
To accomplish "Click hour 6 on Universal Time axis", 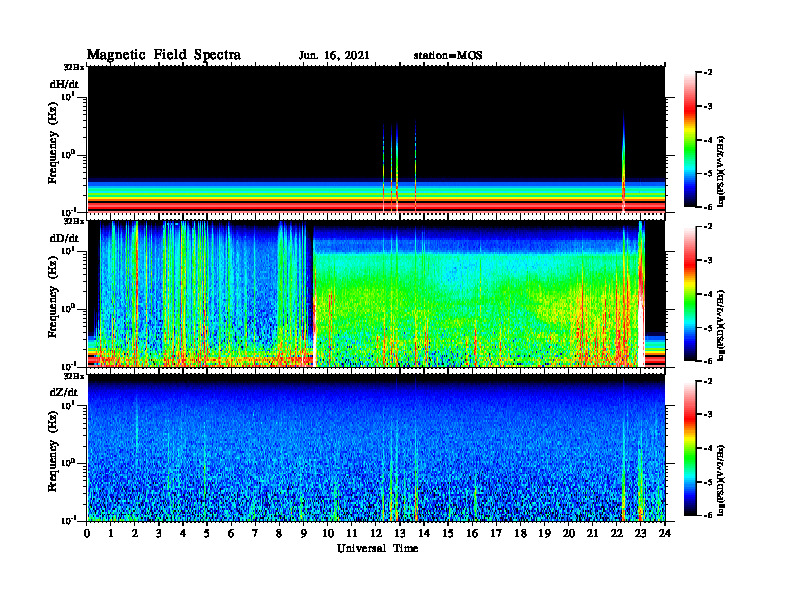I will pyautogui.click(x=231, y=534).
